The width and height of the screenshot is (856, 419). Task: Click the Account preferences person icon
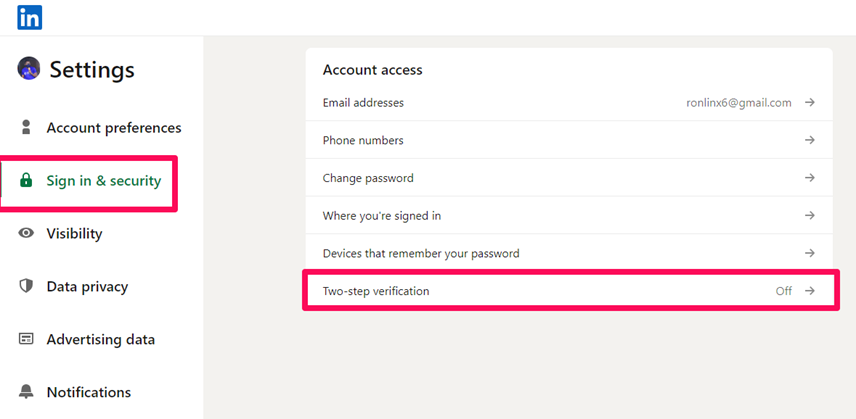tap(26, 128)
